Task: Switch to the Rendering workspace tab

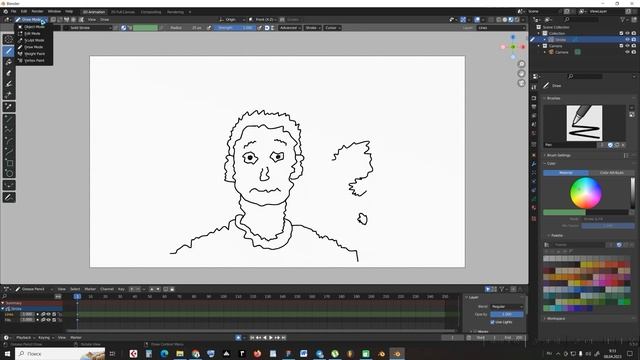Action: tap(175, 12)
